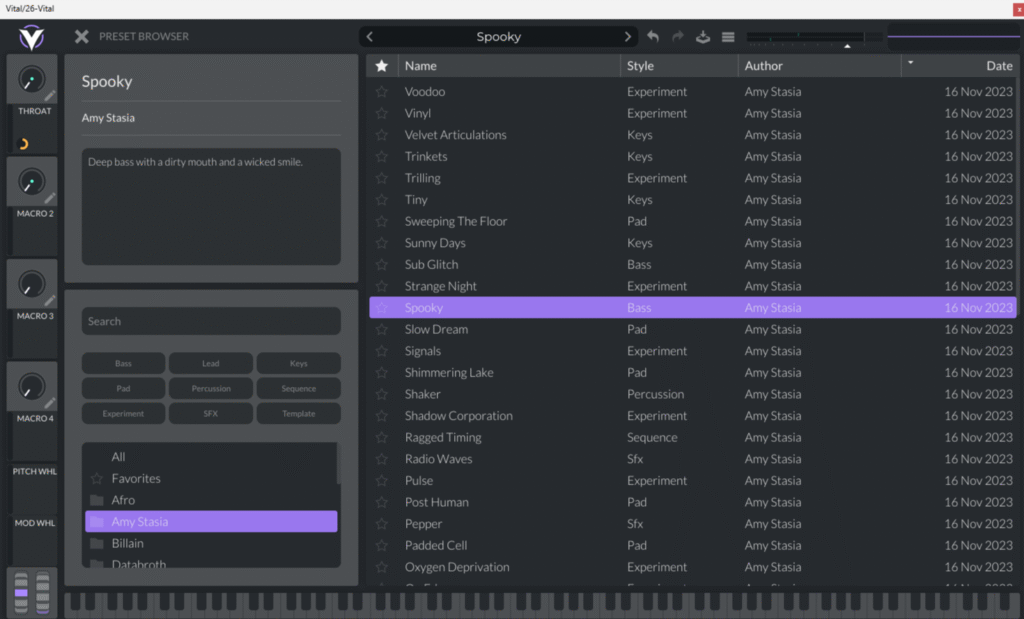Click the save preset icon
The height and width of the screenshot is (619, 1024).
tap(703, 37)
